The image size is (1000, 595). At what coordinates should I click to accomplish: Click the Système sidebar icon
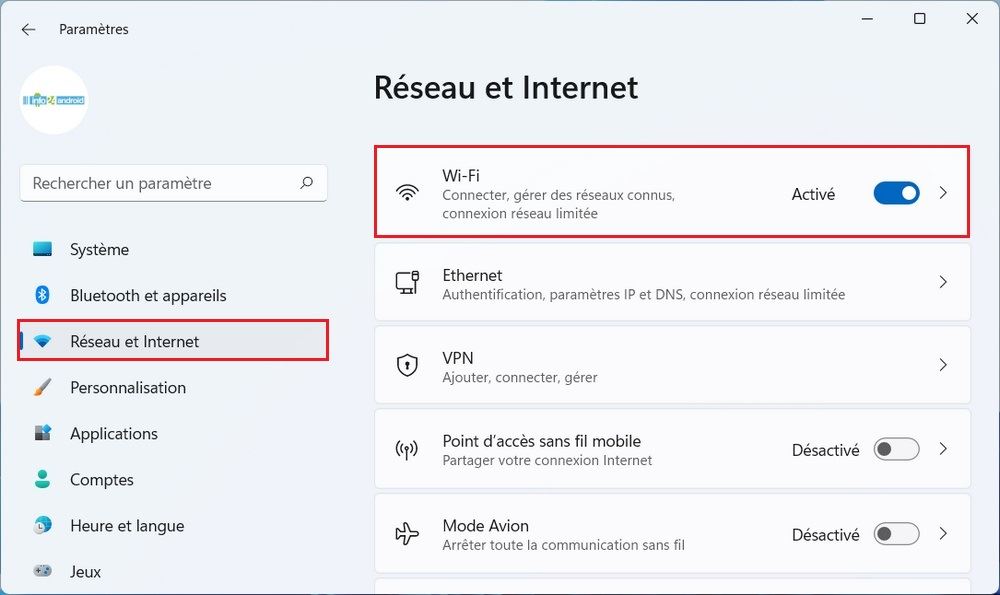(x=44, y=249)
